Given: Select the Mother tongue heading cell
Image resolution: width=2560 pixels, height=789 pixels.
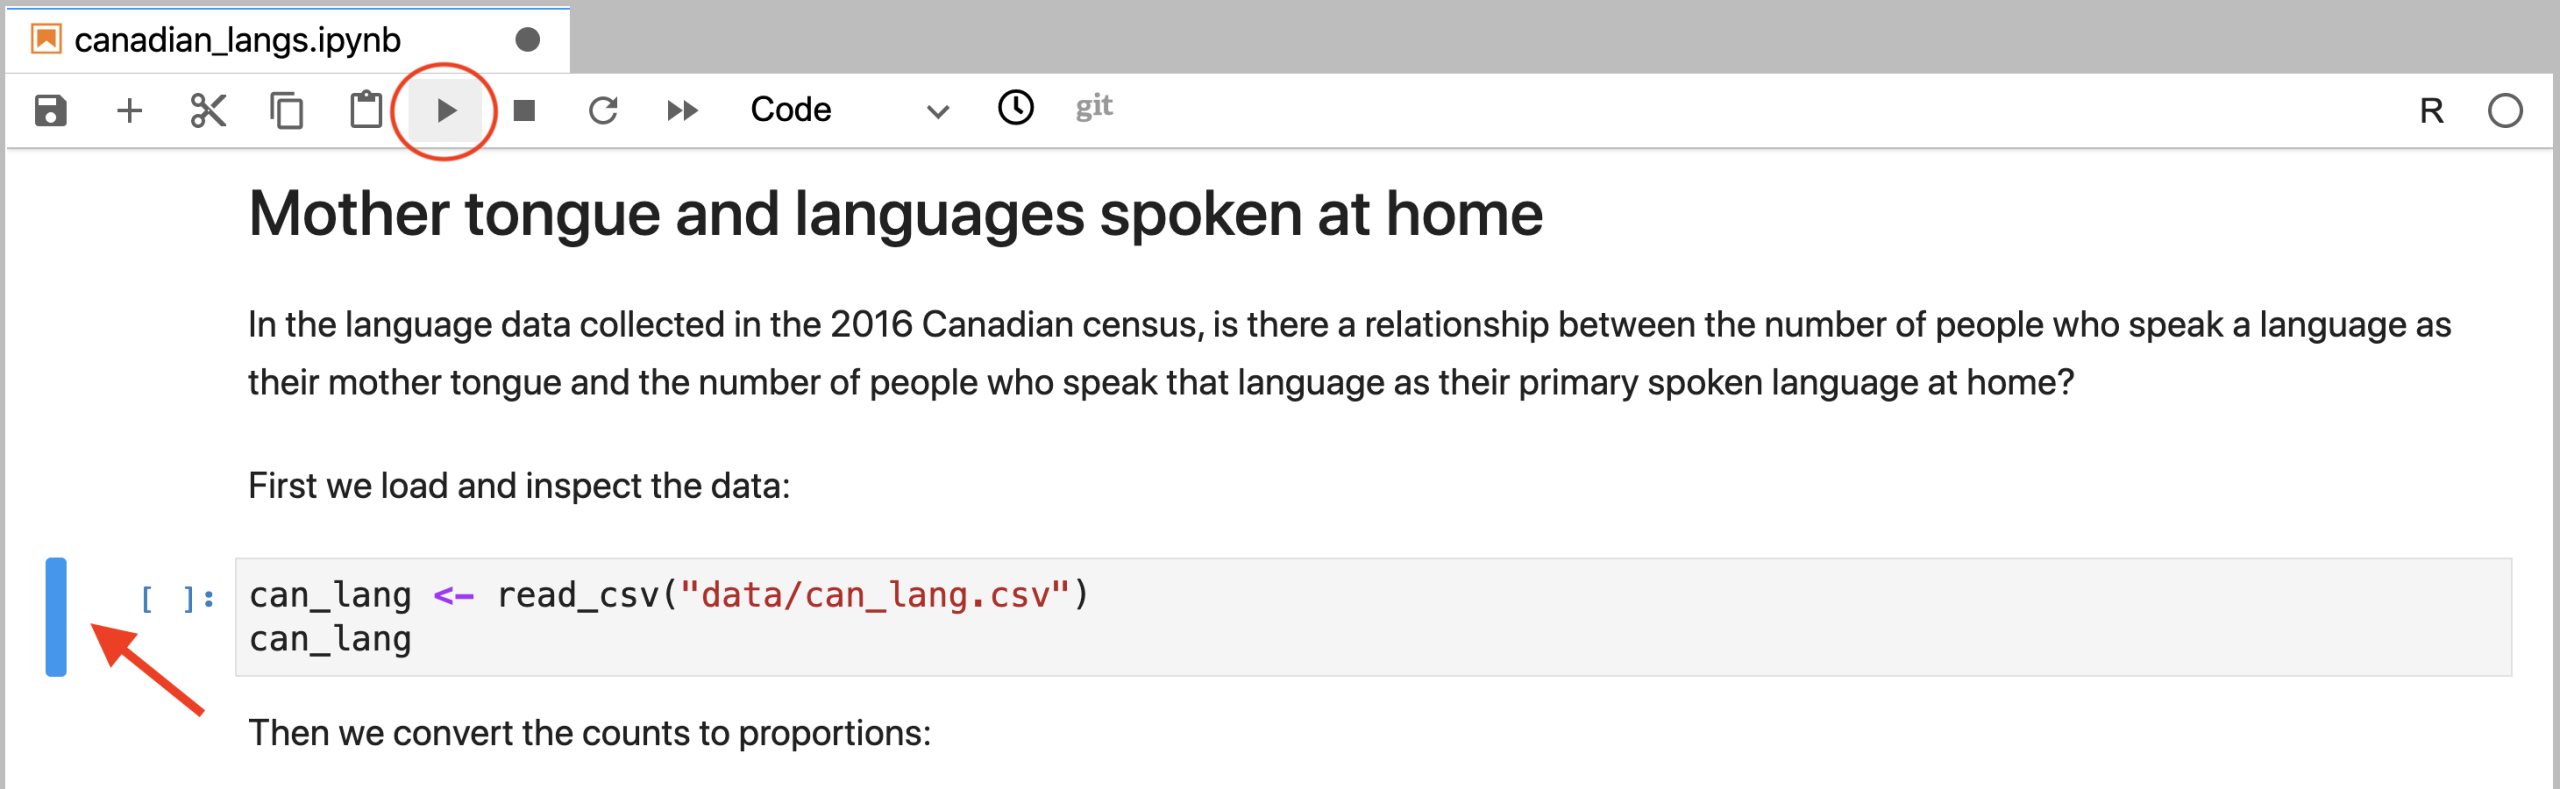Looking at the screenshot, I should pyautogui.click(x=895, y=214).
